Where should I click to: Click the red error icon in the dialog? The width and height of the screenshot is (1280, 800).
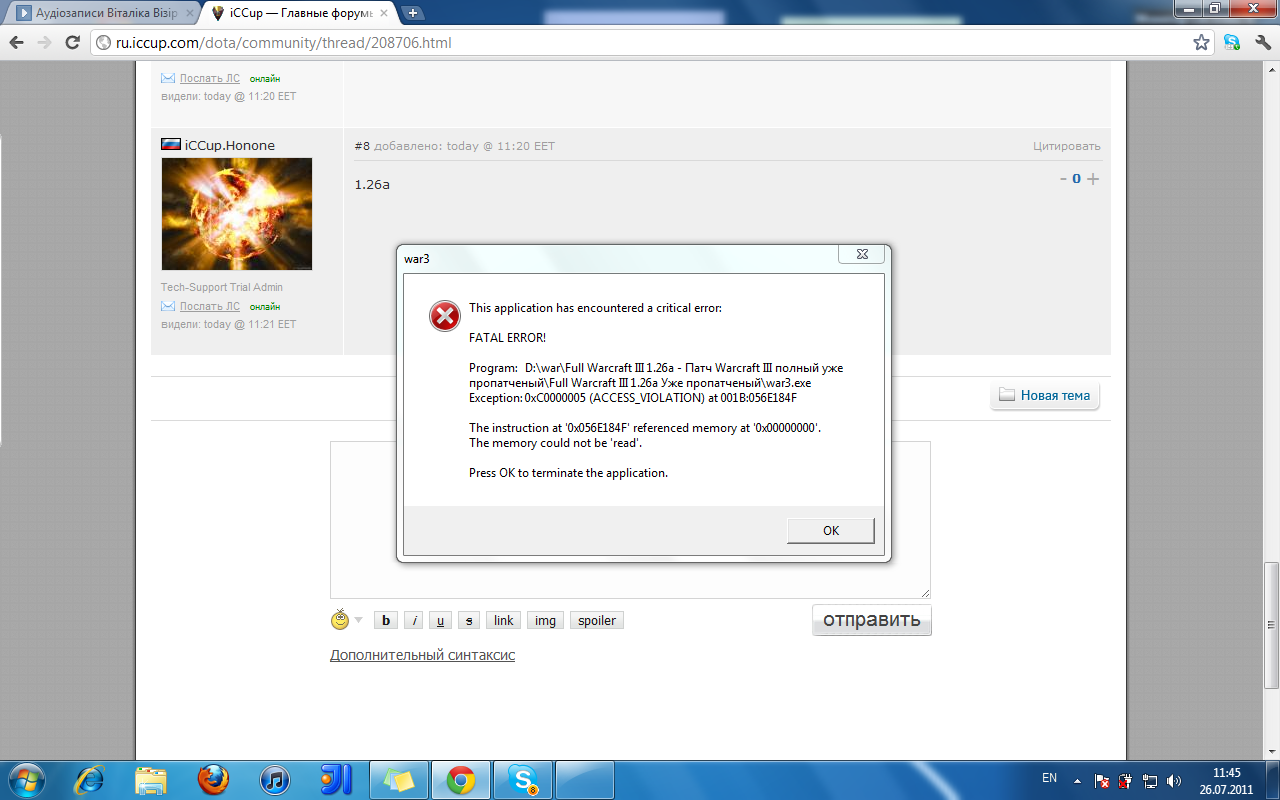(445, 316)
